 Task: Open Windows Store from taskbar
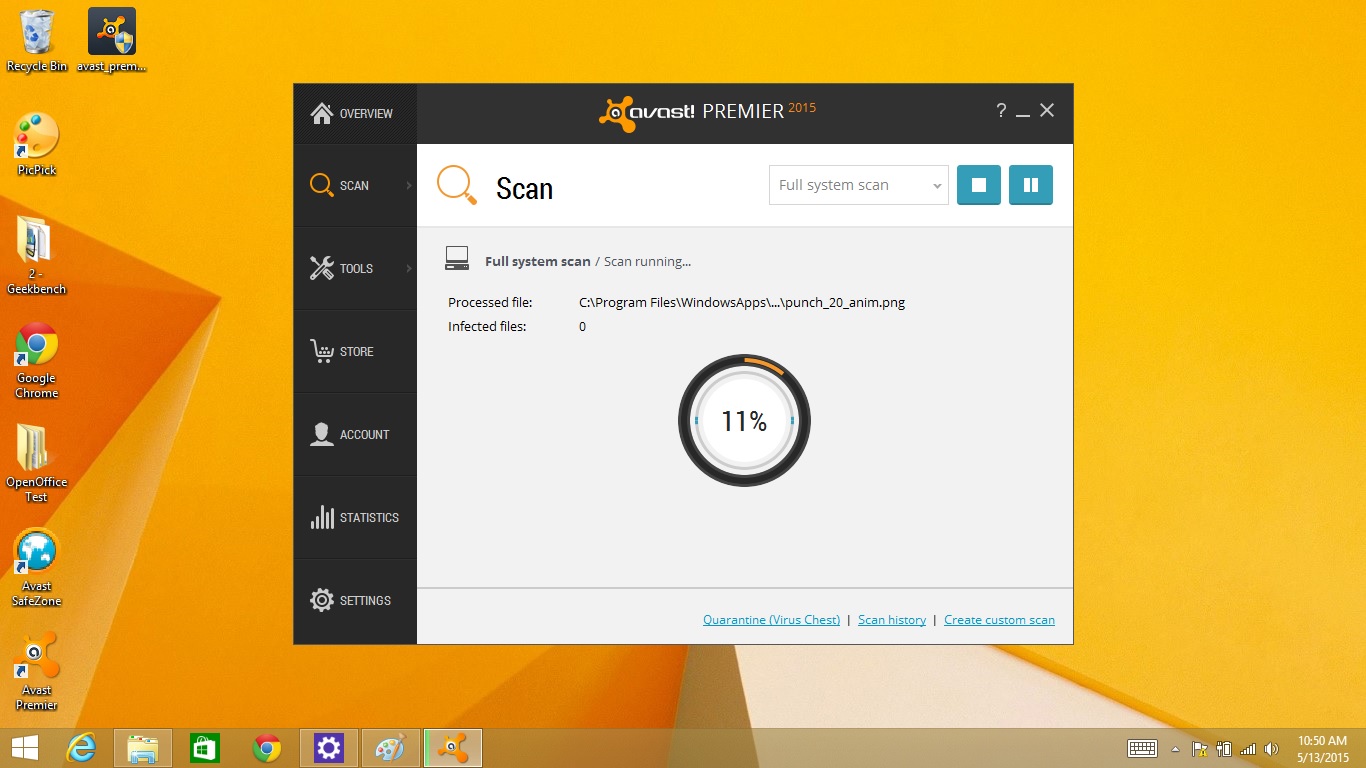click(205, 748)
